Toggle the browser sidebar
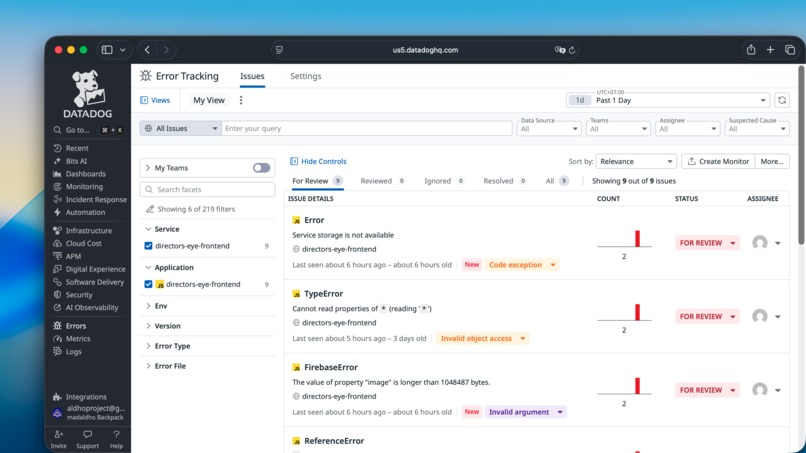Viewport: 806px width, 453px height. pyautogui.click(x=107, y=50)
